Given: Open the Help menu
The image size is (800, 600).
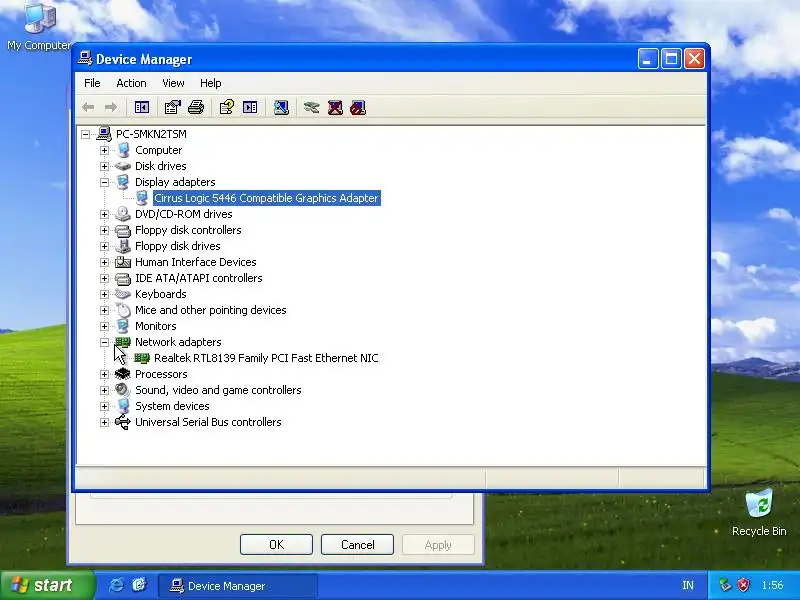Looking at the screenshot, I should click(210, 83).
